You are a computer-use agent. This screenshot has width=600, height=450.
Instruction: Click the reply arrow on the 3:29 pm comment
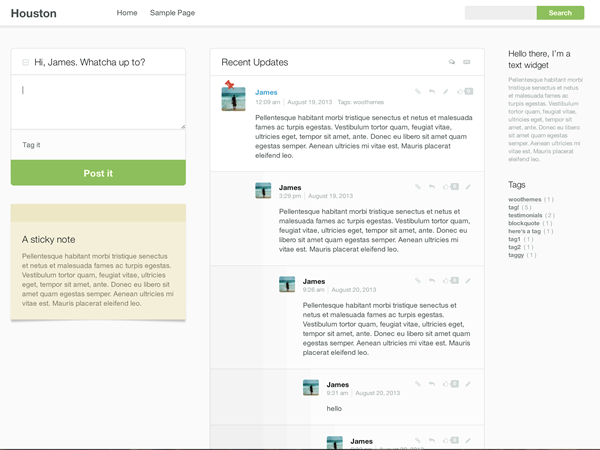coord(432,187)
